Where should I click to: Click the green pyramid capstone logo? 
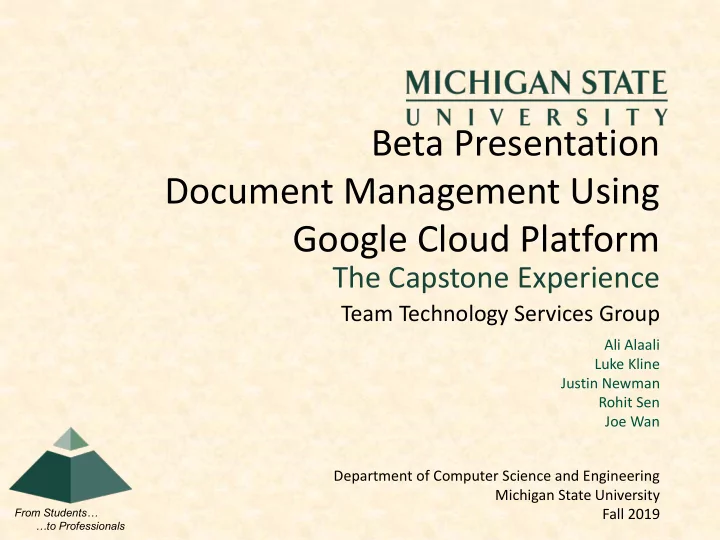[71, 465]
